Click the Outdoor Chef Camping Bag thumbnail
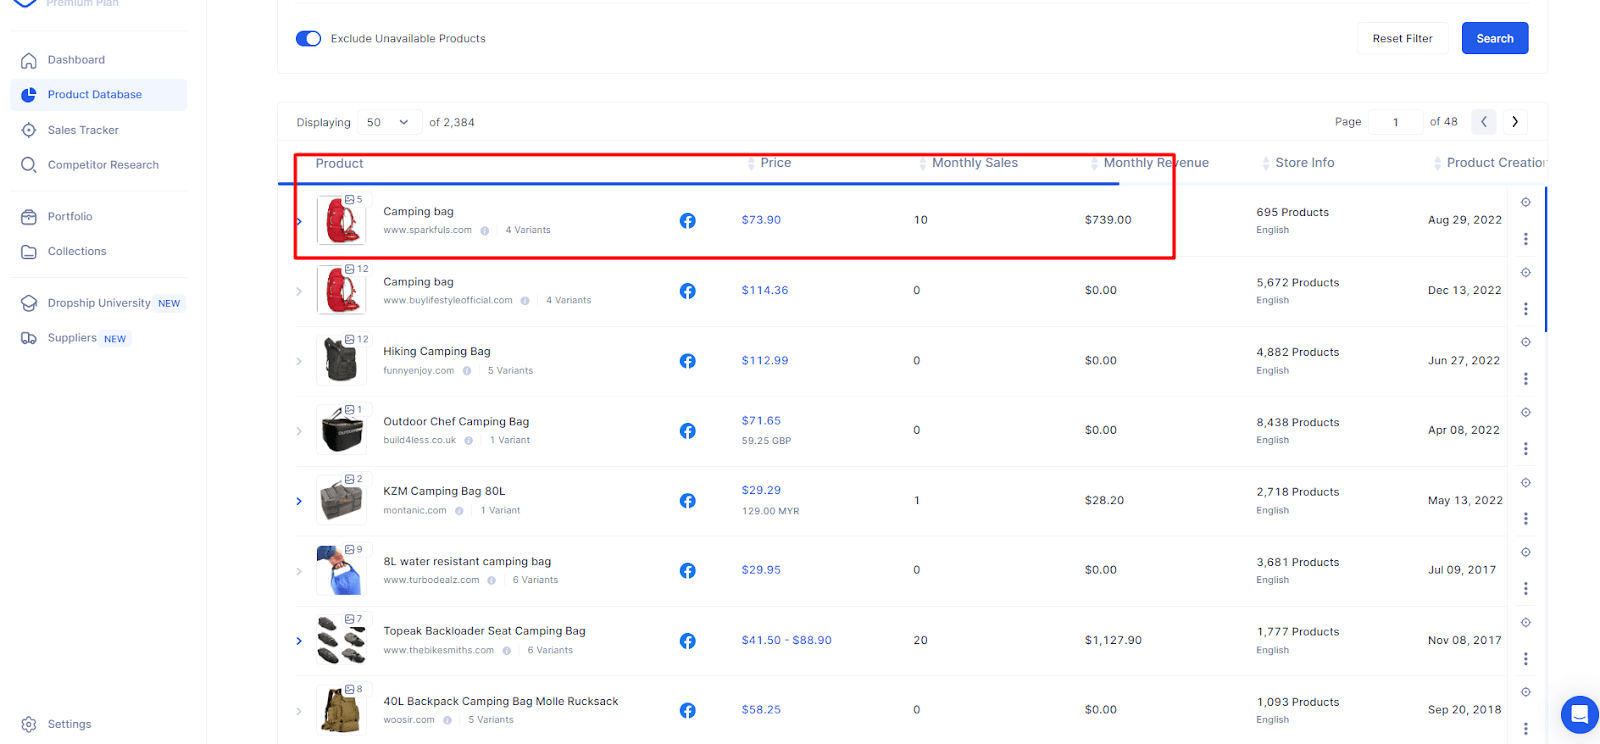 coord(341,431)
